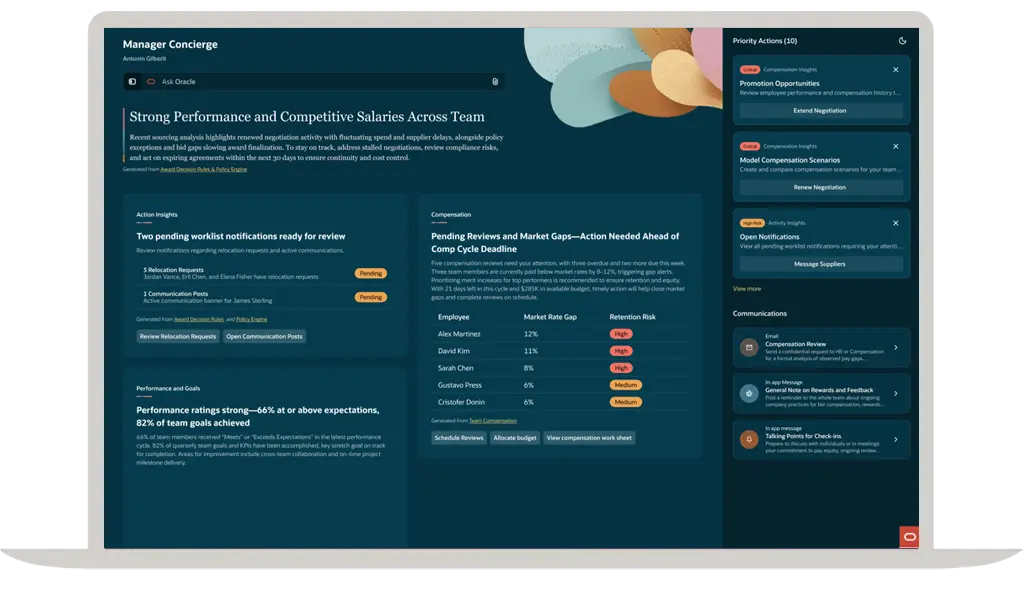Toggle dark mode moon icon

coord(903,40)
